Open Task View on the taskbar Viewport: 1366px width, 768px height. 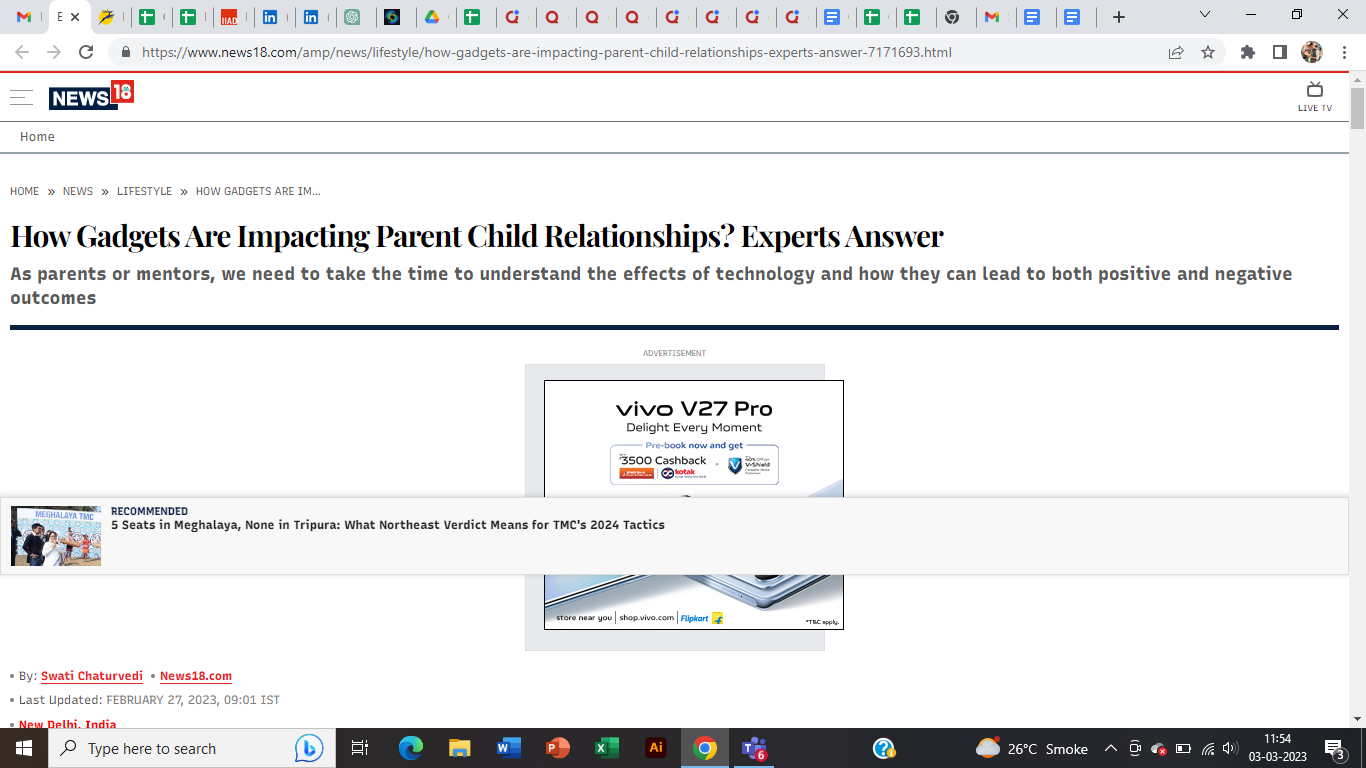click(x=360, y=748)
